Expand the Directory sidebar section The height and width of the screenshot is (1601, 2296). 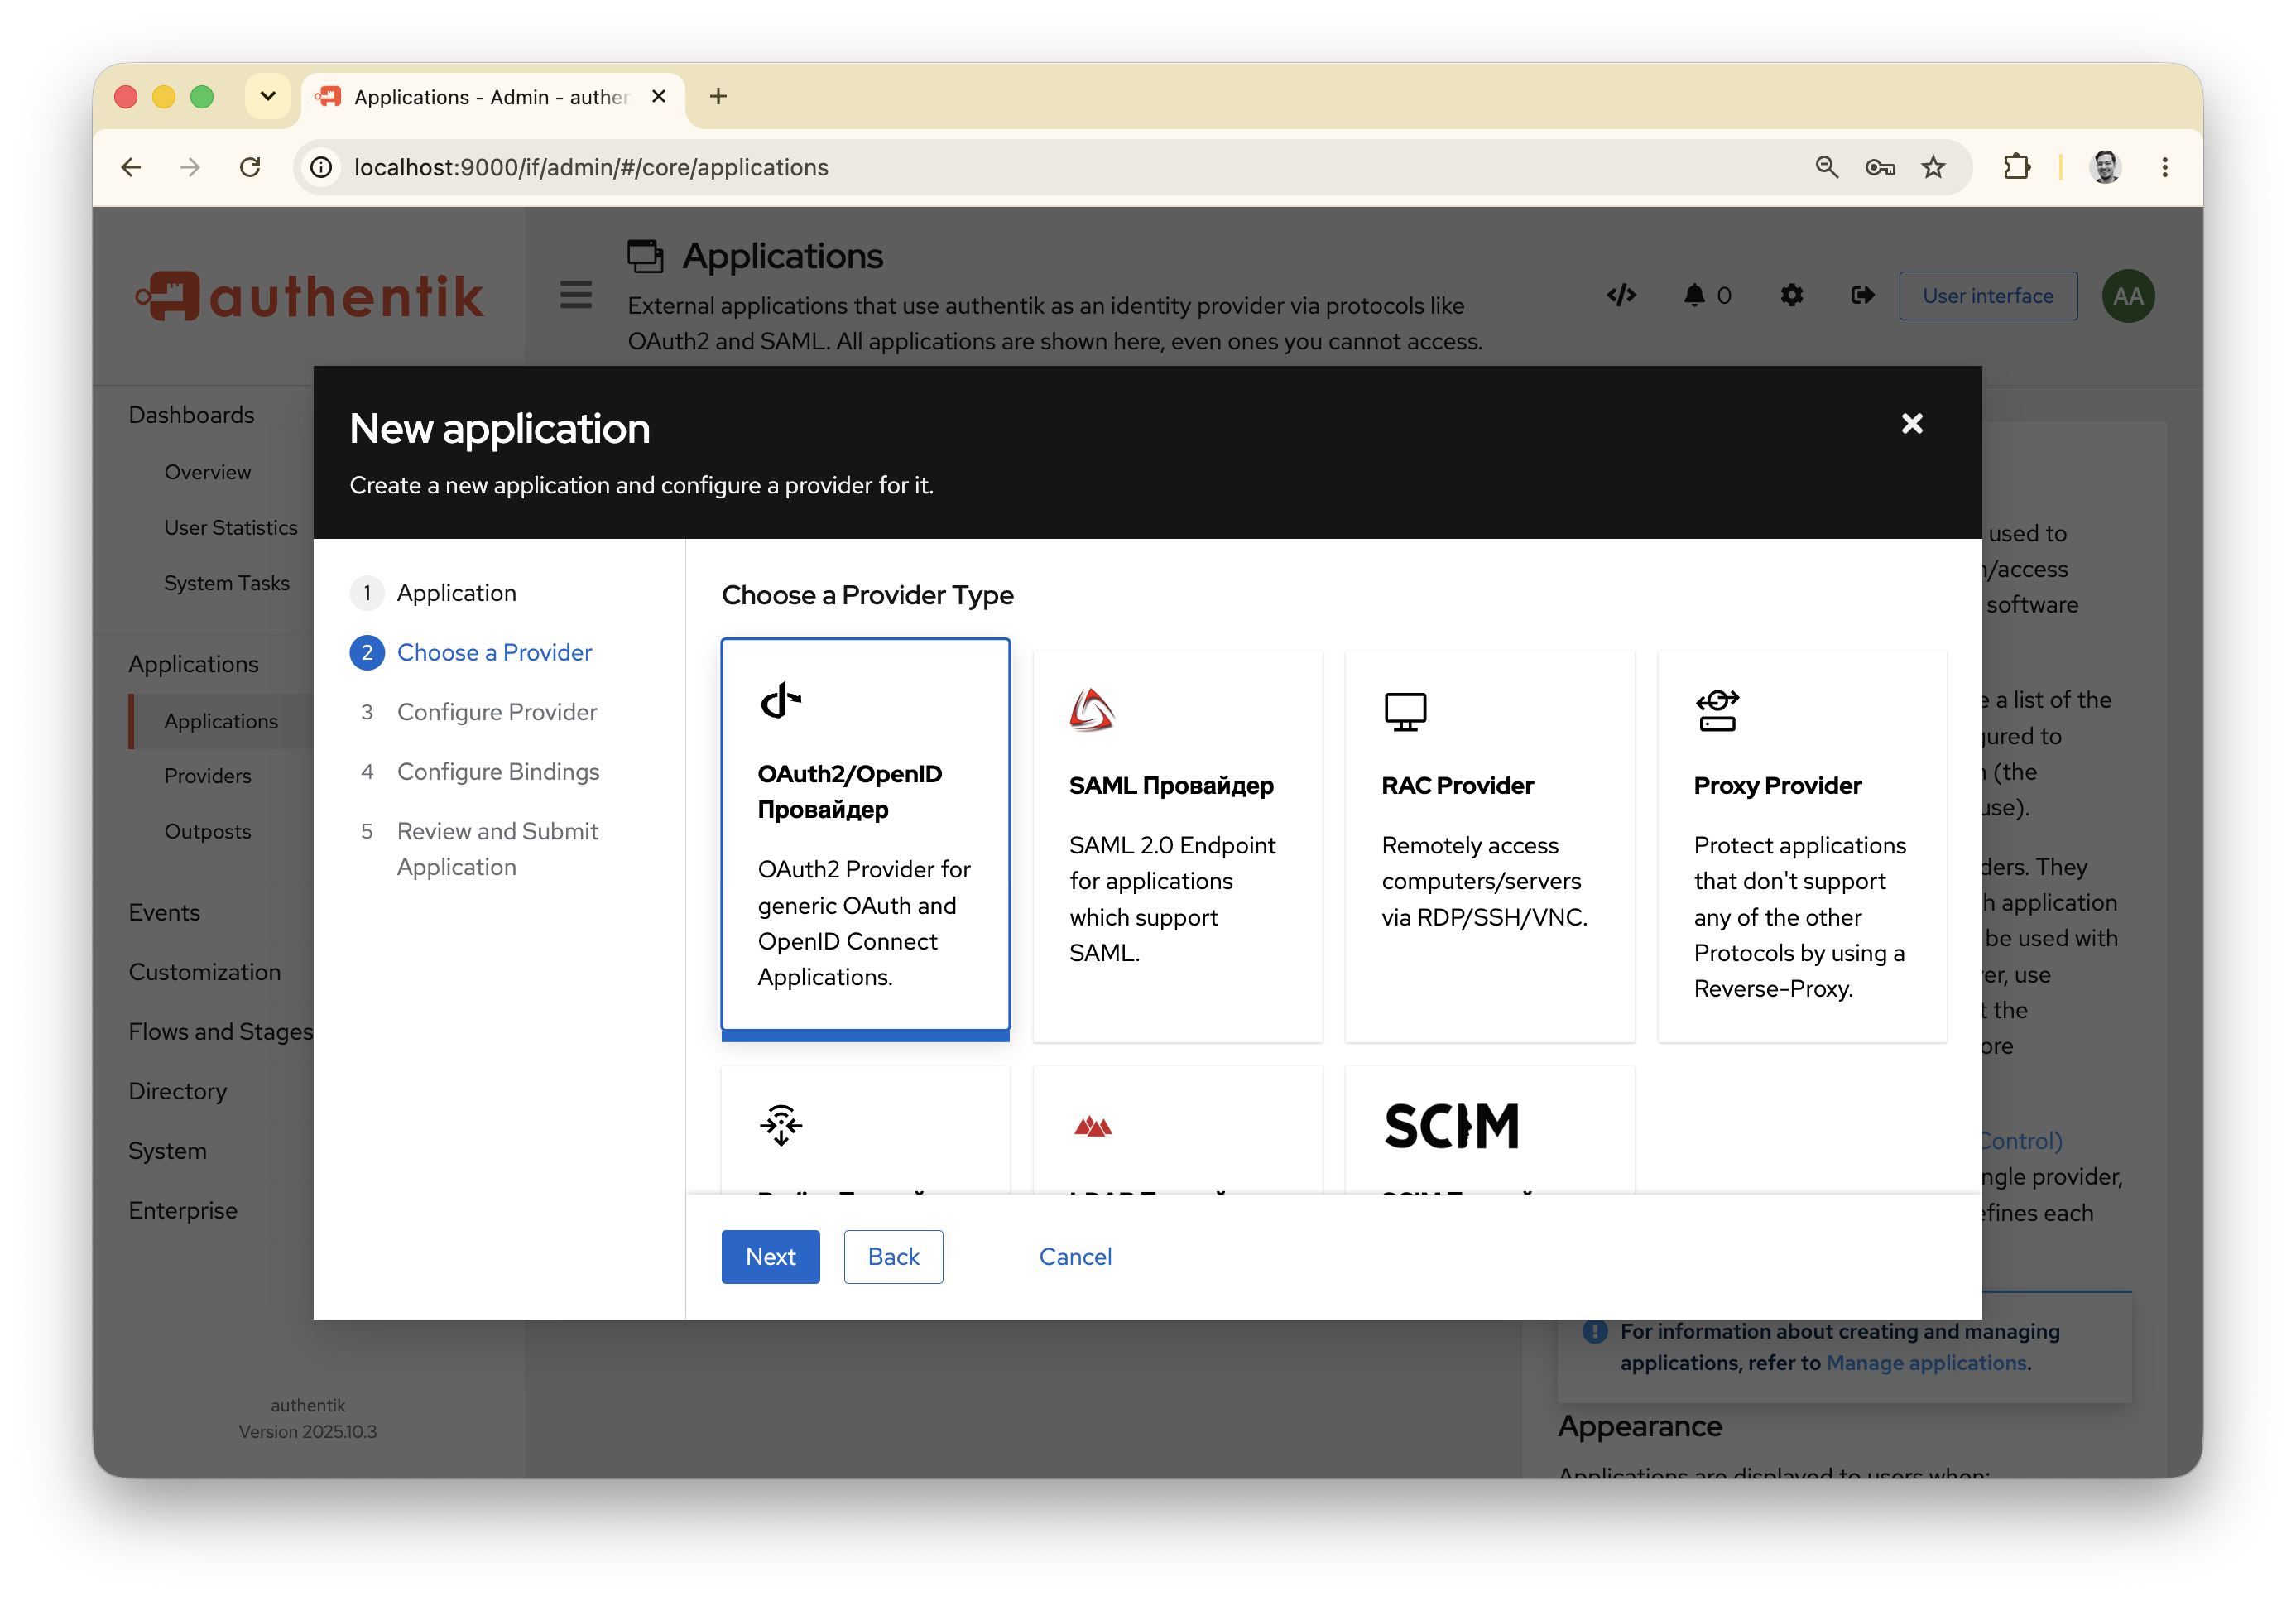point(177,1091)
